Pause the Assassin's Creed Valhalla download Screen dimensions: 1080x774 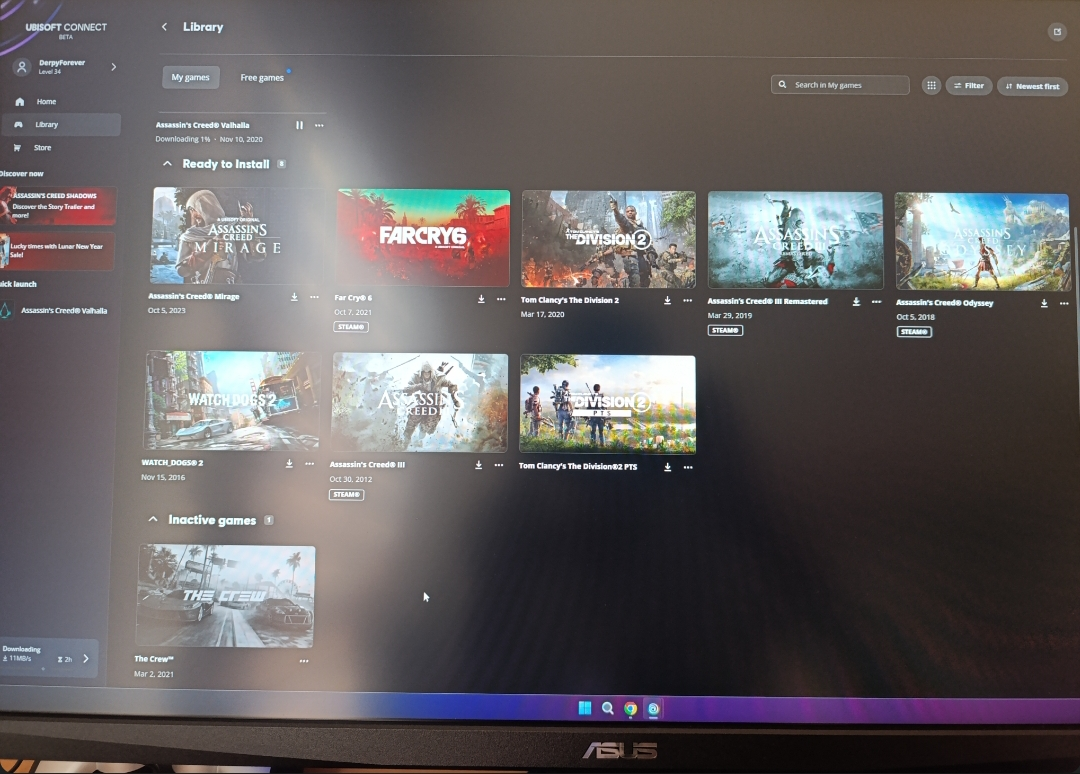[300, 125]
